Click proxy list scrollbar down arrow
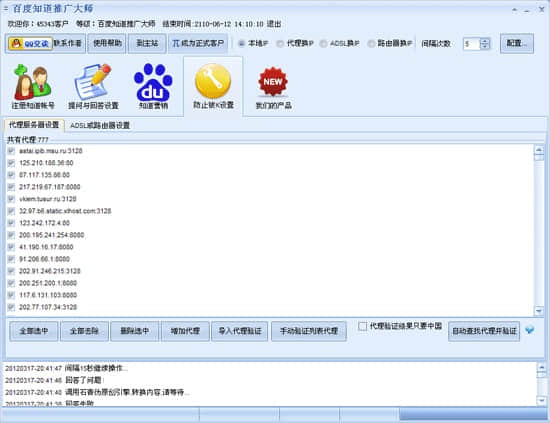Screen dimensions: 550x423 (539, 310)
